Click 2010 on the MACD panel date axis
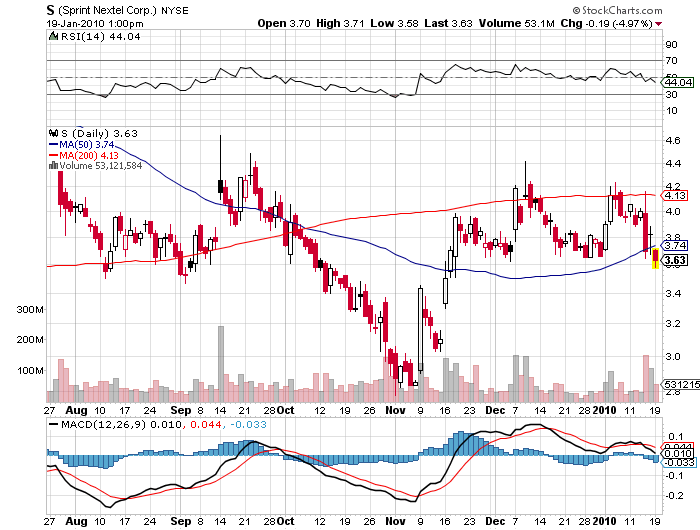 [604, 521]
